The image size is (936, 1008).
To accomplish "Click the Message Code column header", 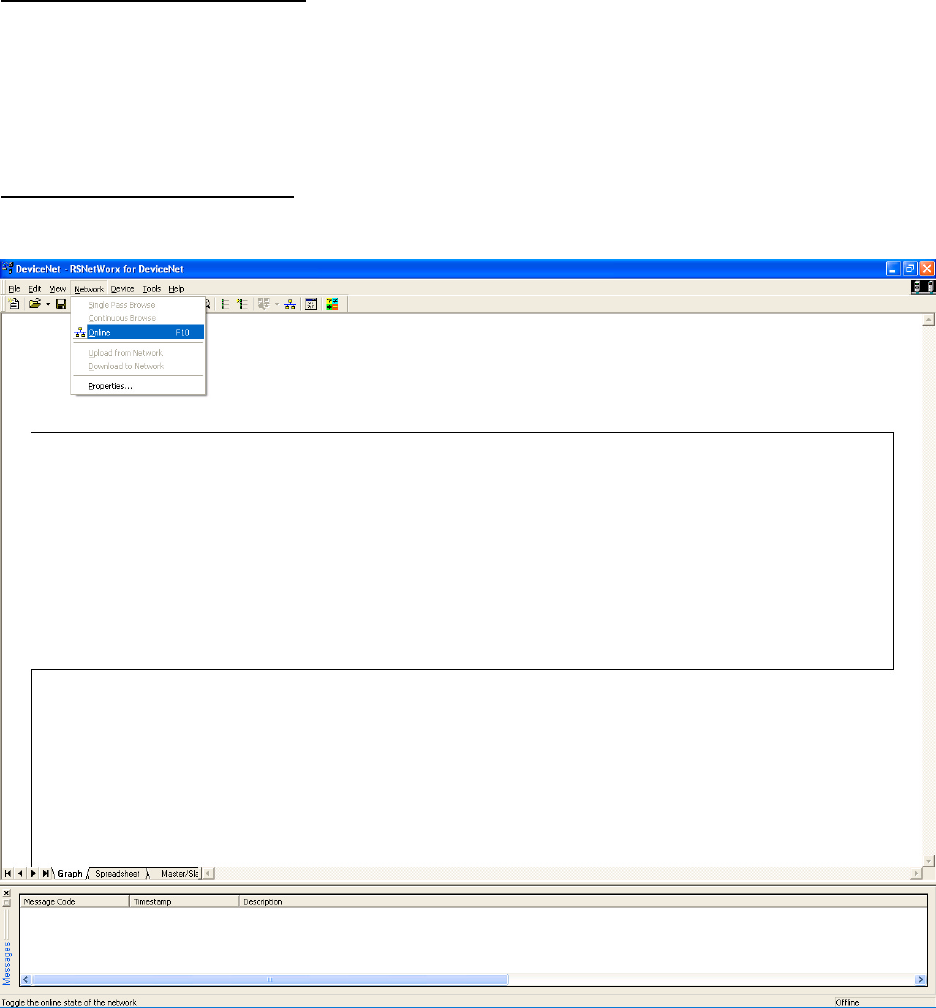I will tap(75, 901).
